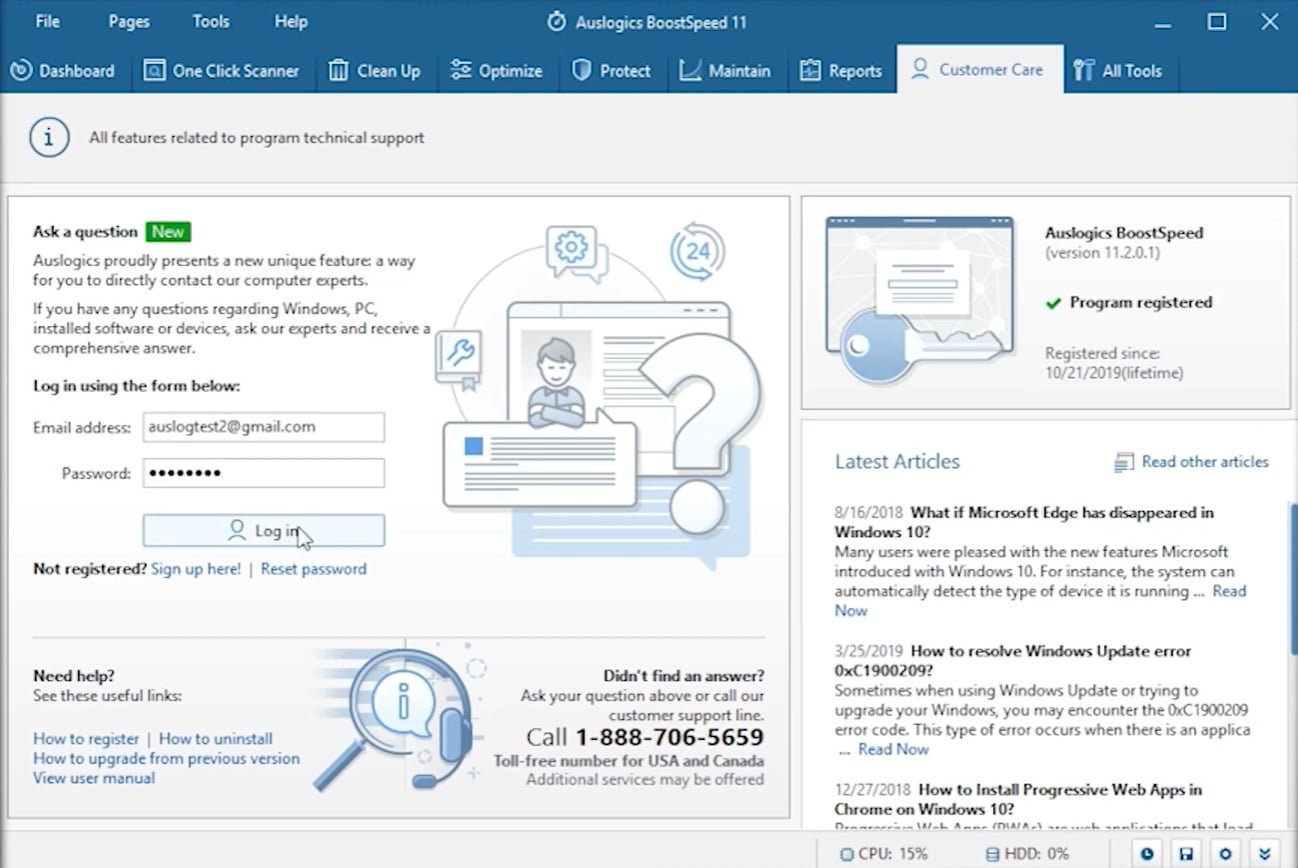Viewport: 1298px width, 868px height.
Task: Open the File menu
Action: (47, 21)
